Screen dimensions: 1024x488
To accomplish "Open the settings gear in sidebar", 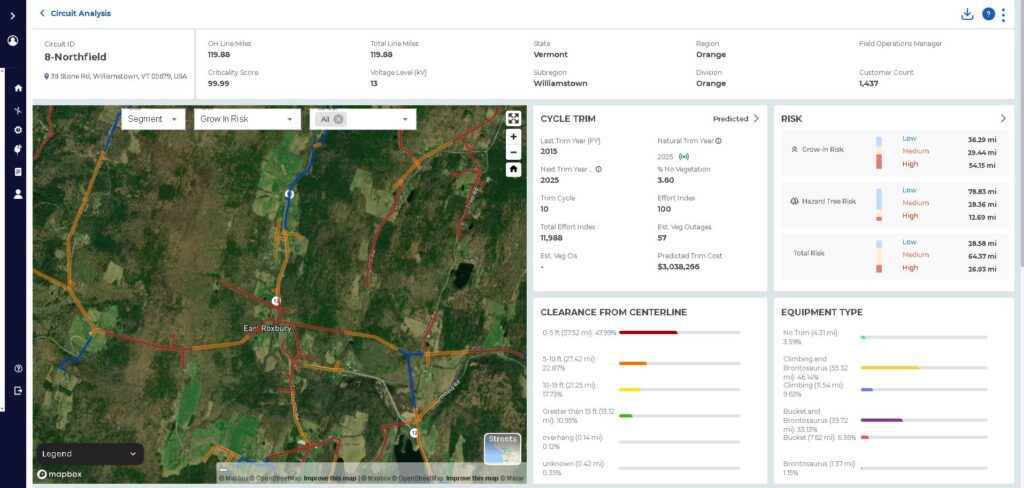I will pos(18,130).
